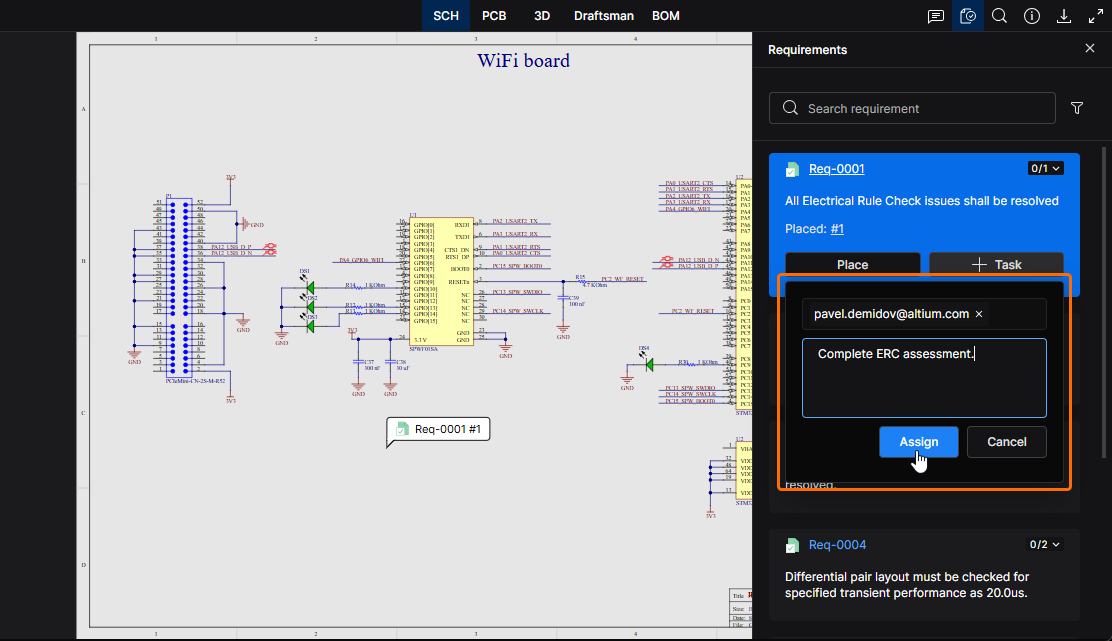Open the requirements filter funnel icon
1112x641 pixels.
pos(1077,108)
